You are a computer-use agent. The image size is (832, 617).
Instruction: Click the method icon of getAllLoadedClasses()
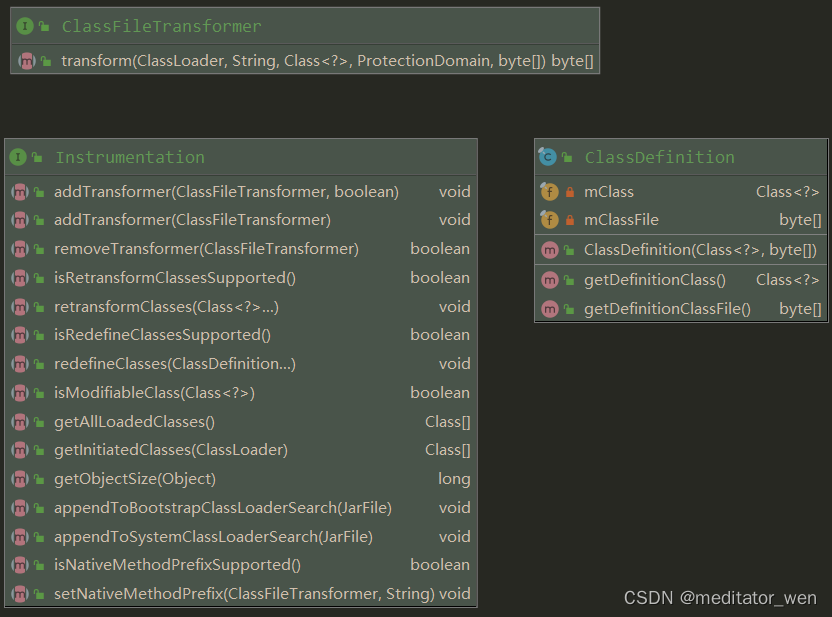20,422
